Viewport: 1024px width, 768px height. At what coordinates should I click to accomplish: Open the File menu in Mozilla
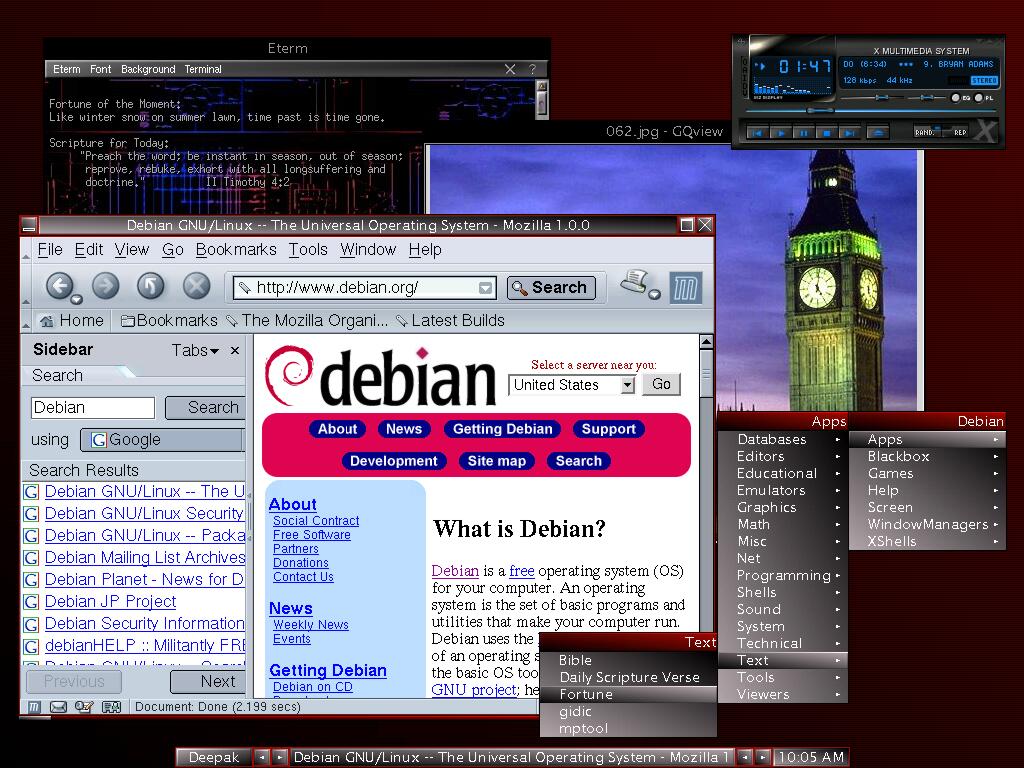[x=50, y=249]
